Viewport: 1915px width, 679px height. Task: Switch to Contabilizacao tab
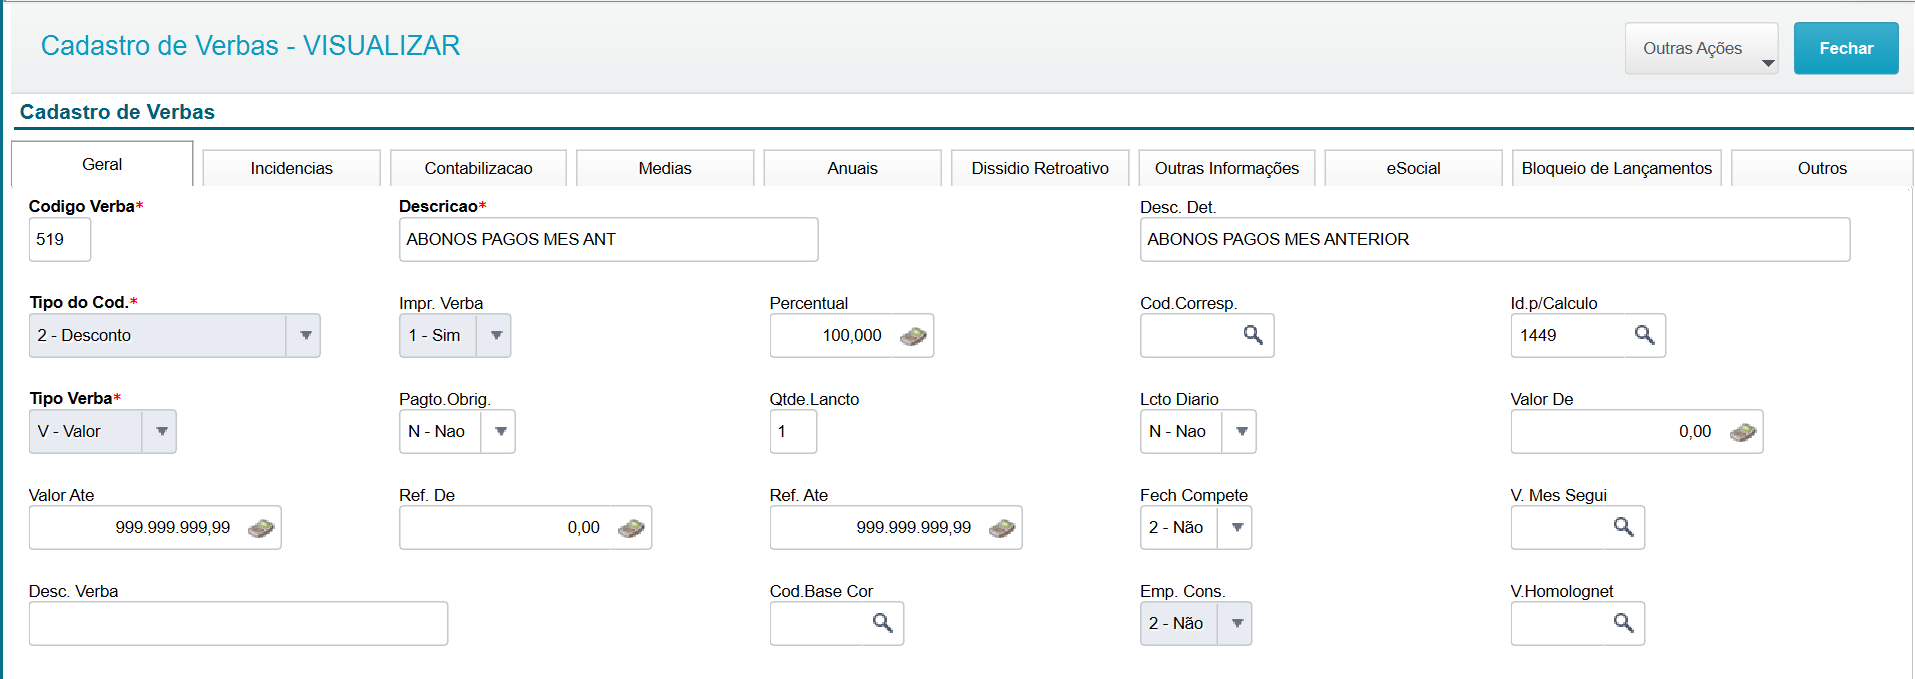[x=478, y=168]
